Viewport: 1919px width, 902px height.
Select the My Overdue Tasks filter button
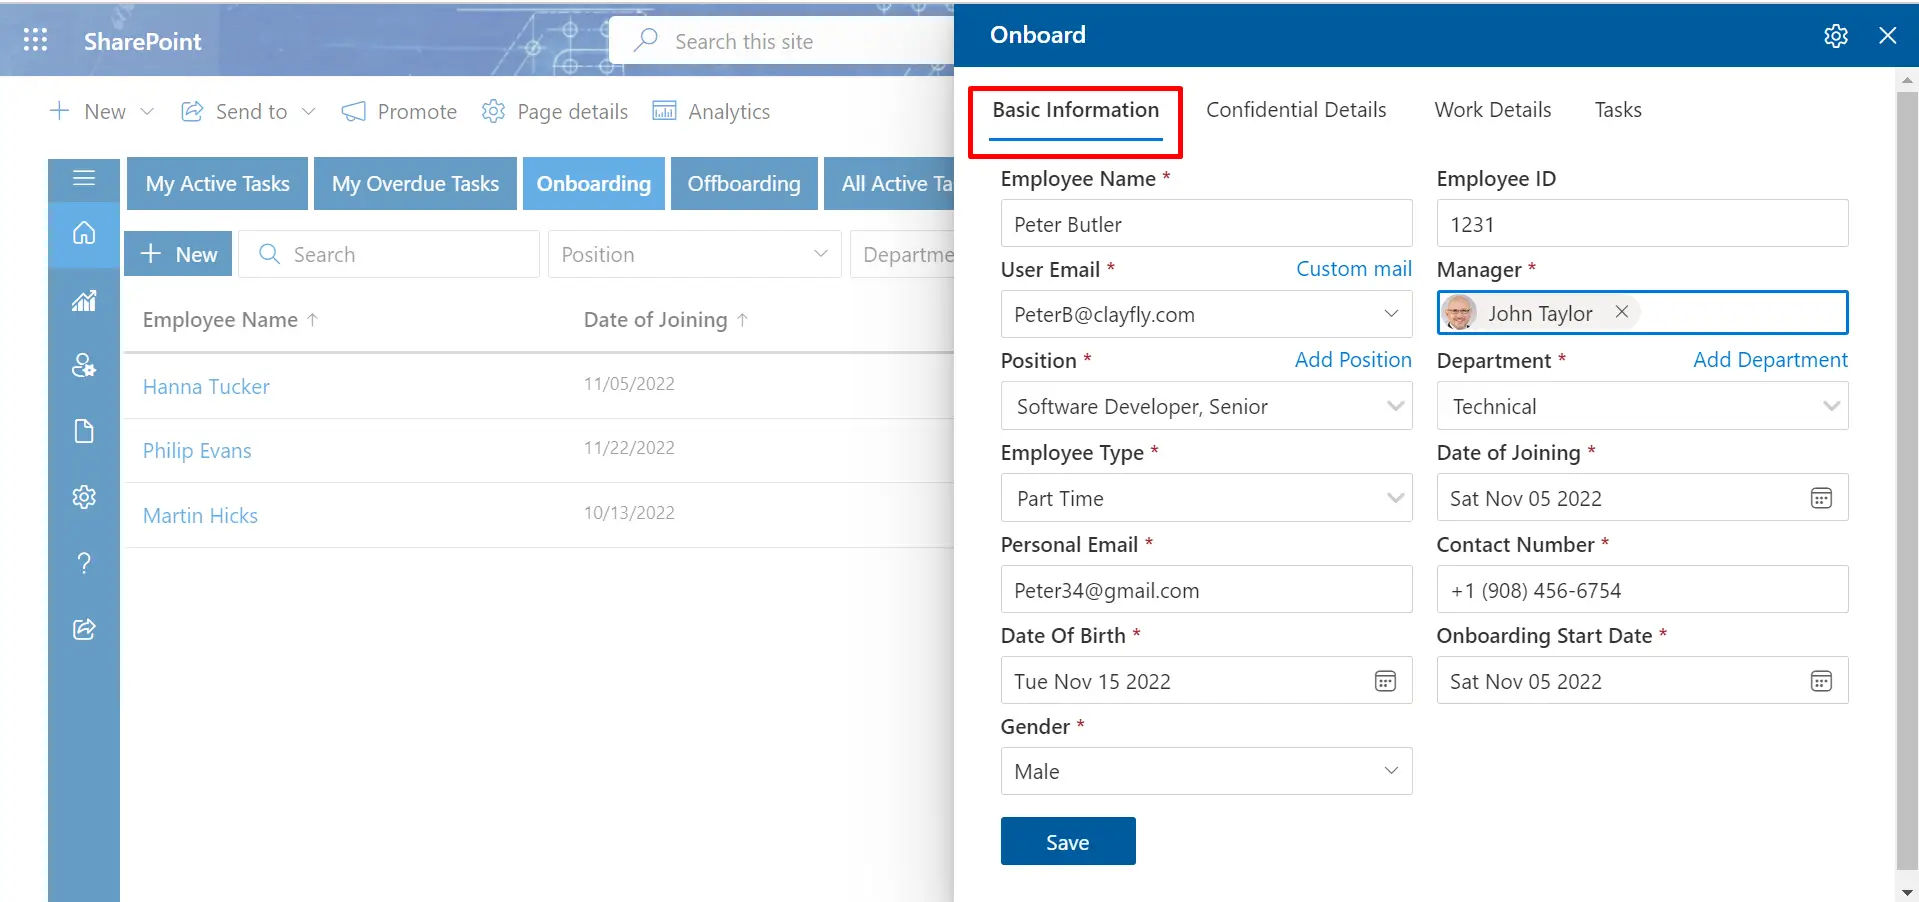pos(414,183)
